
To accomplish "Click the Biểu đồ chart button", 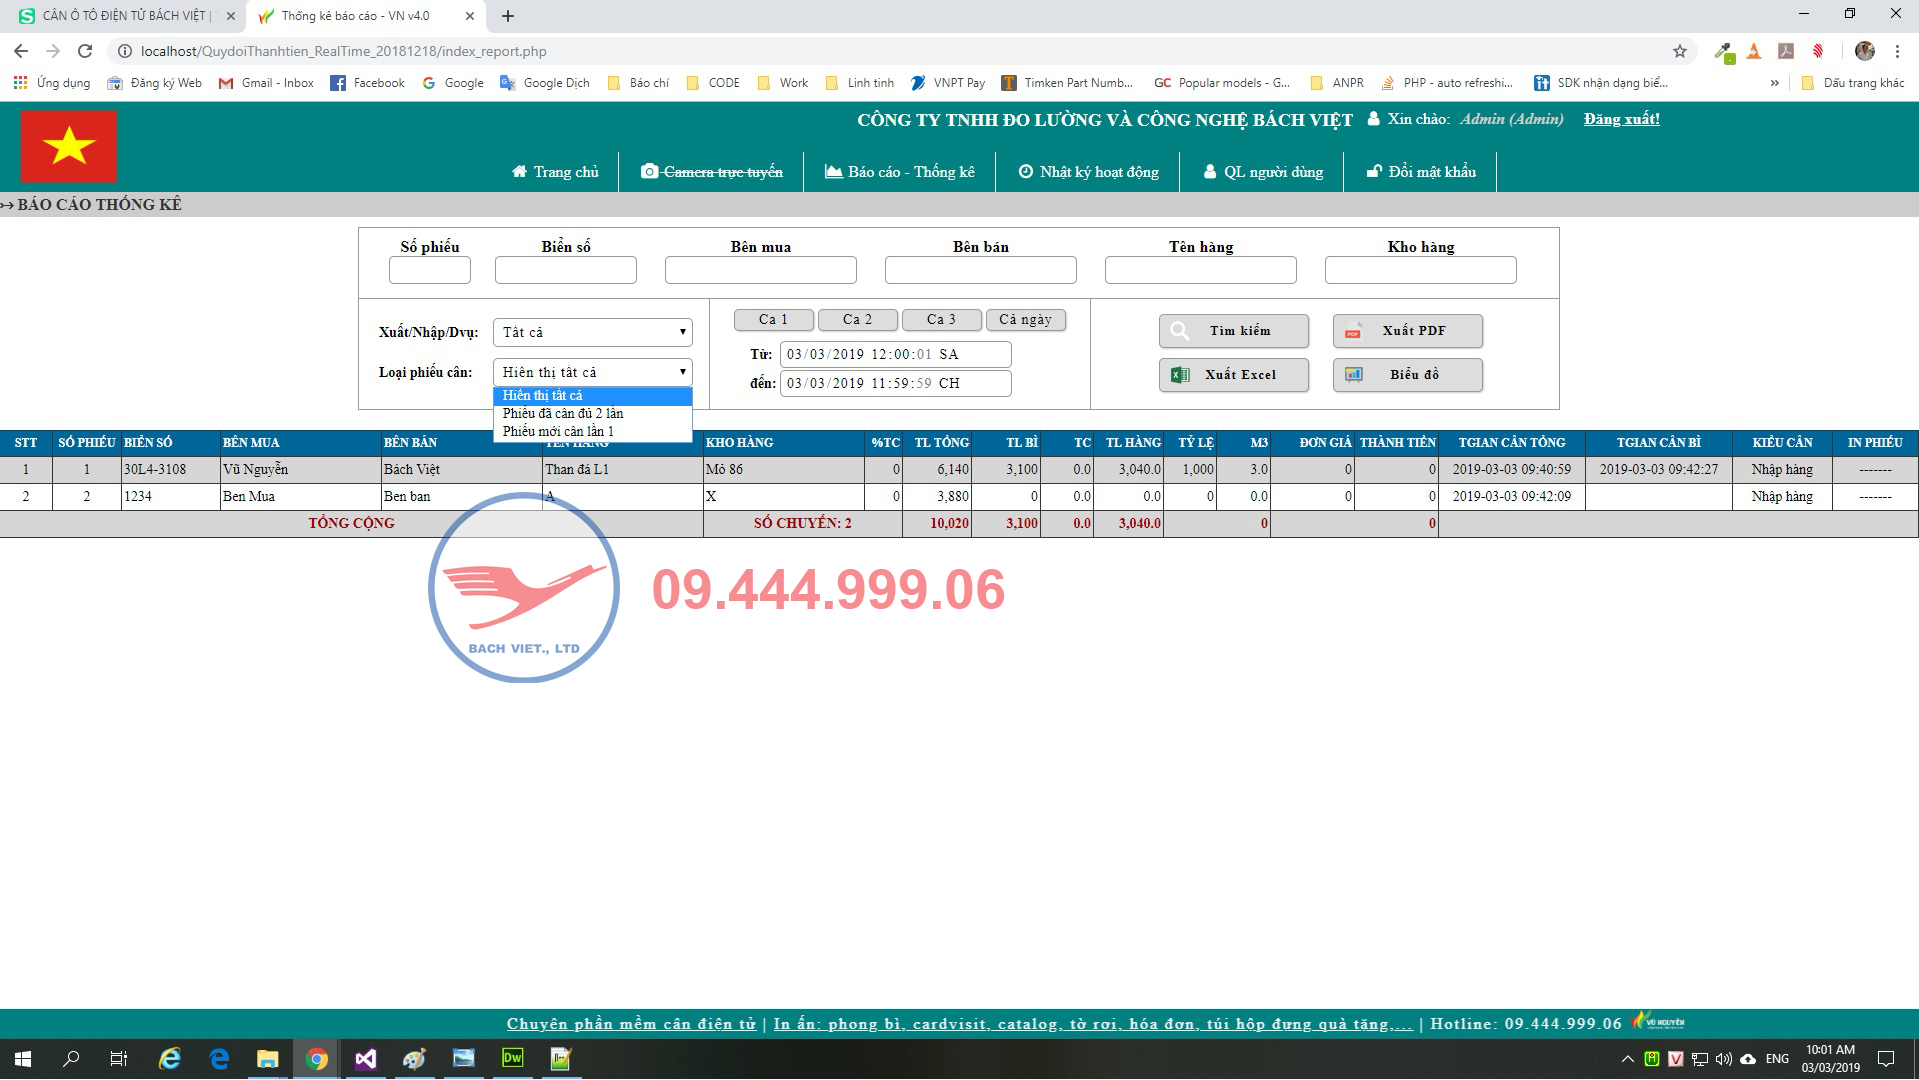I will point(1408,375).
